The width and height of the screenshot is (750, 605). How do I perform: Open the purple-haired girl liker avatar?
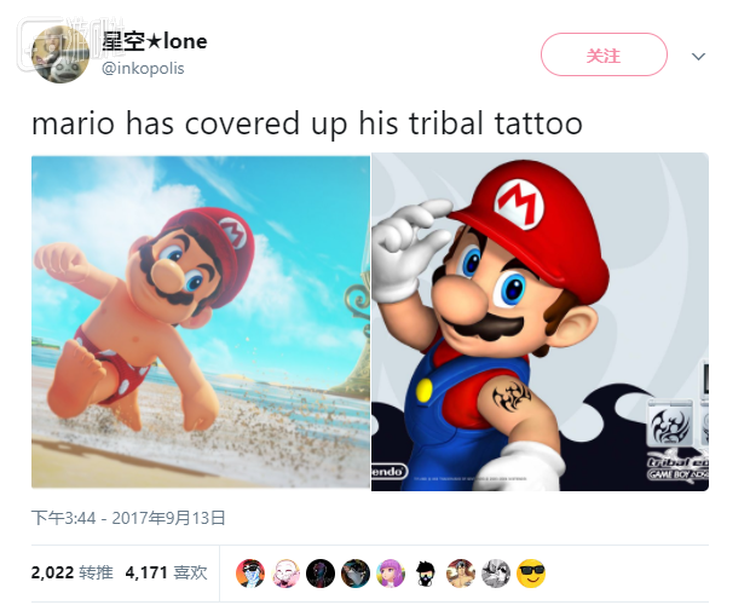coord(391,573)
